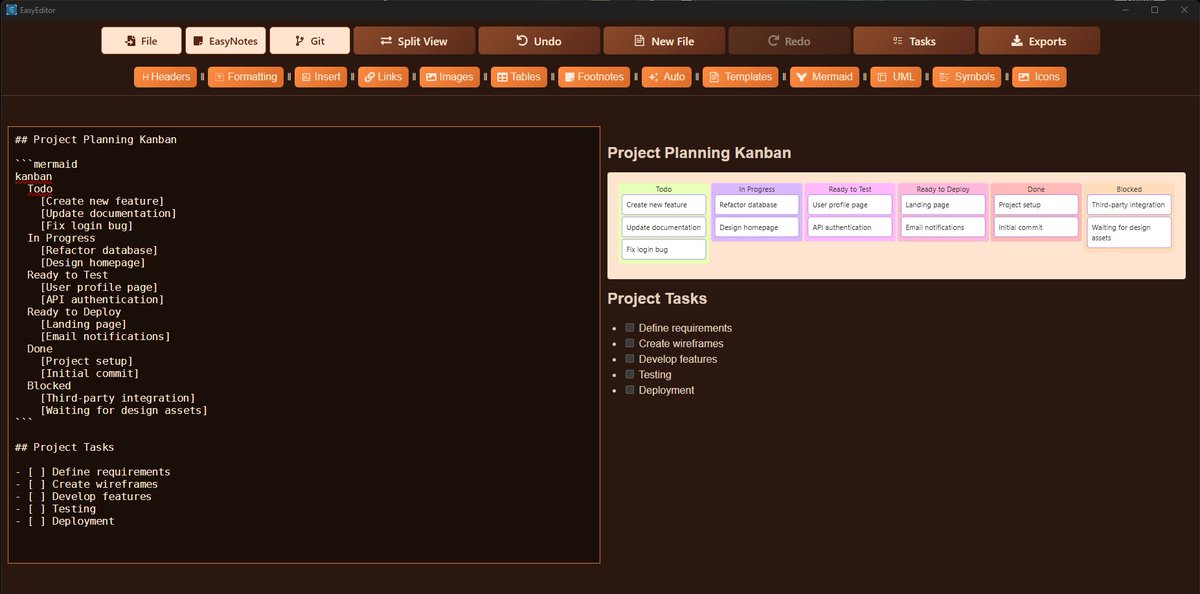
Task: Open the Images picture menu
Action: click(449, 77)
